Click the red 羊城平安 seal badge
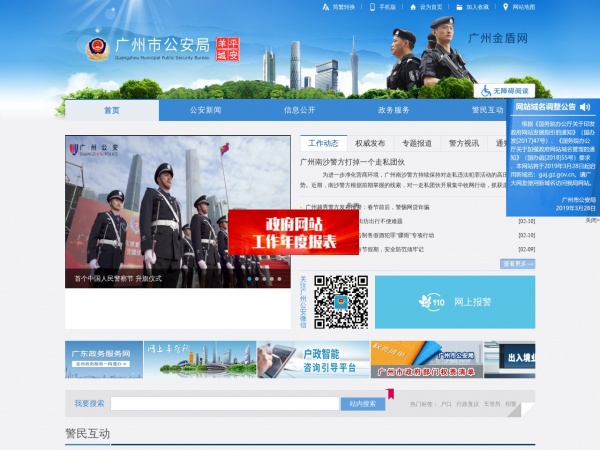 click(x=228, y=49)
